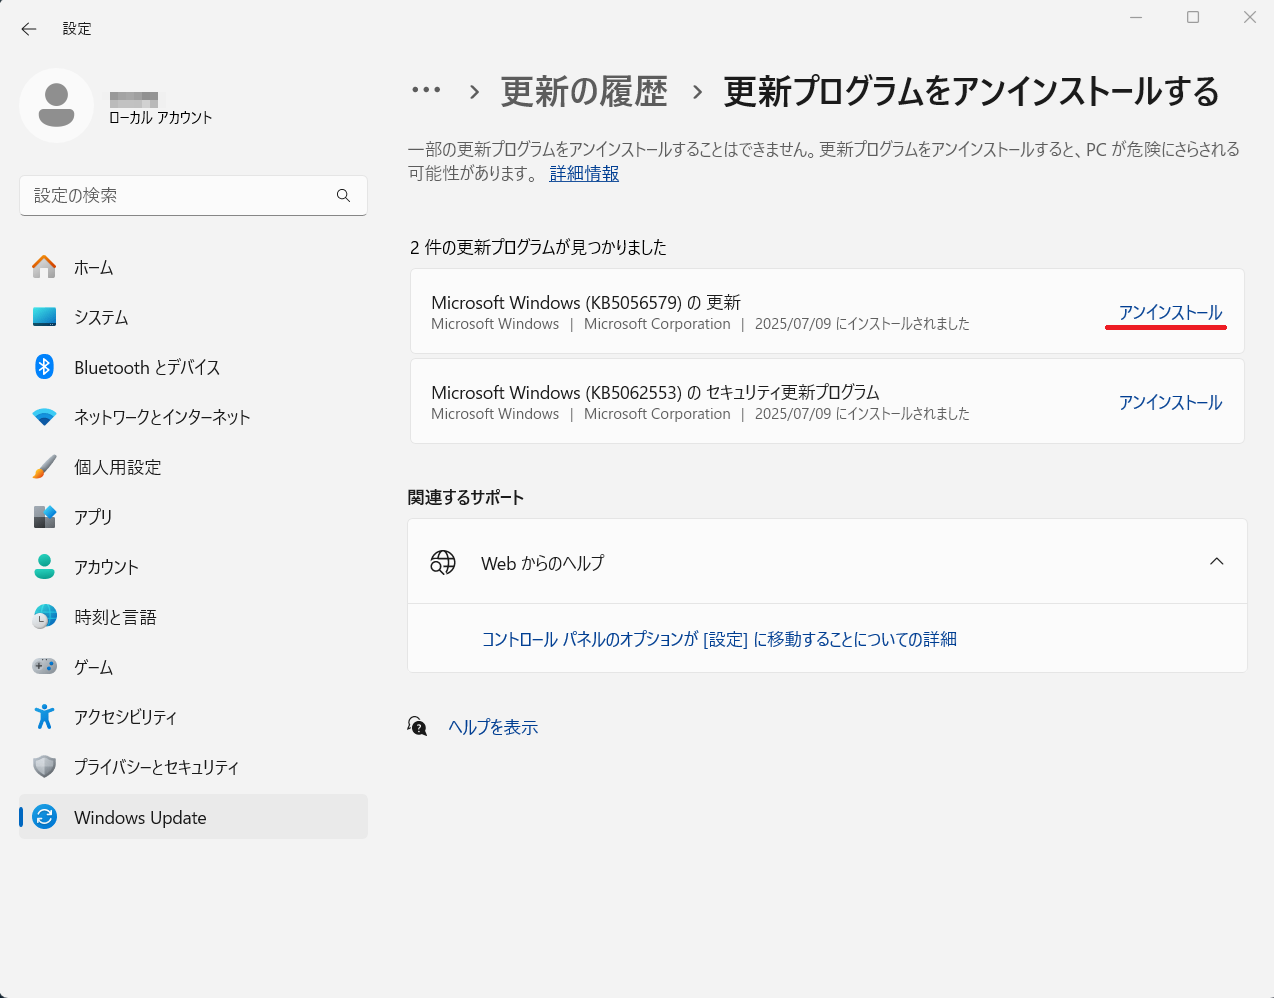1274x998 pixels.
Task: Click the ネットワークとインターネット Wi-Fi icon
Action: 44,417
